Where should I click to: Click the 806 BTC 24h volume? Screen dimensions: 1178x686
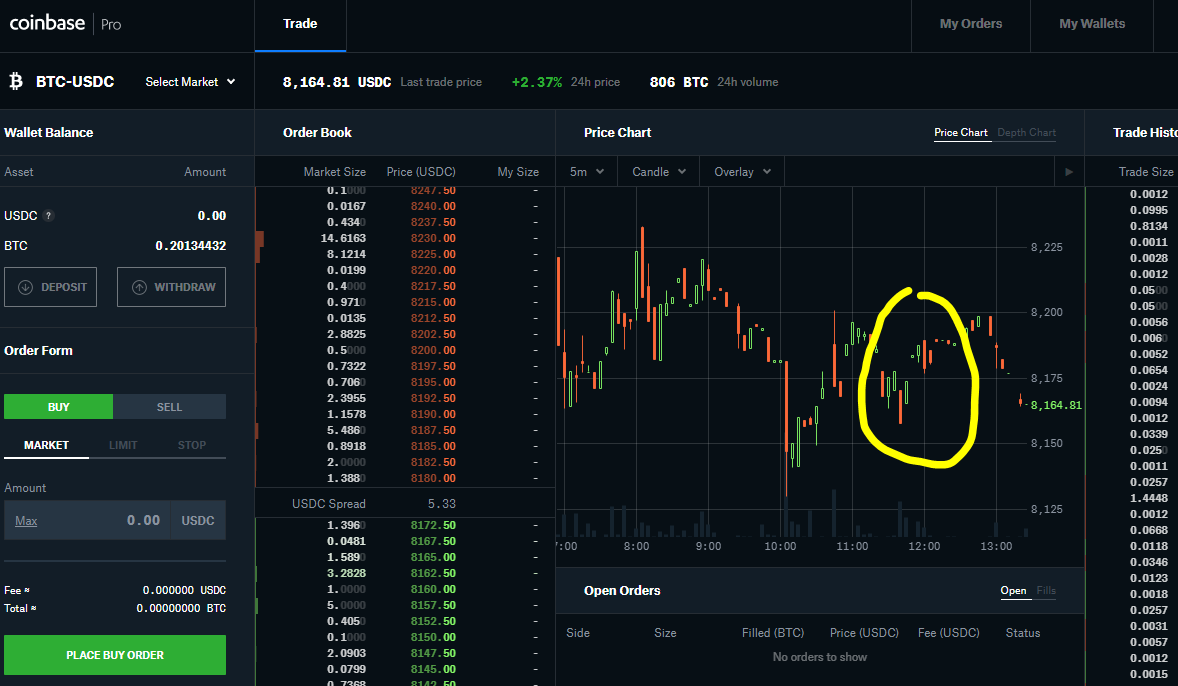(679, 82)
